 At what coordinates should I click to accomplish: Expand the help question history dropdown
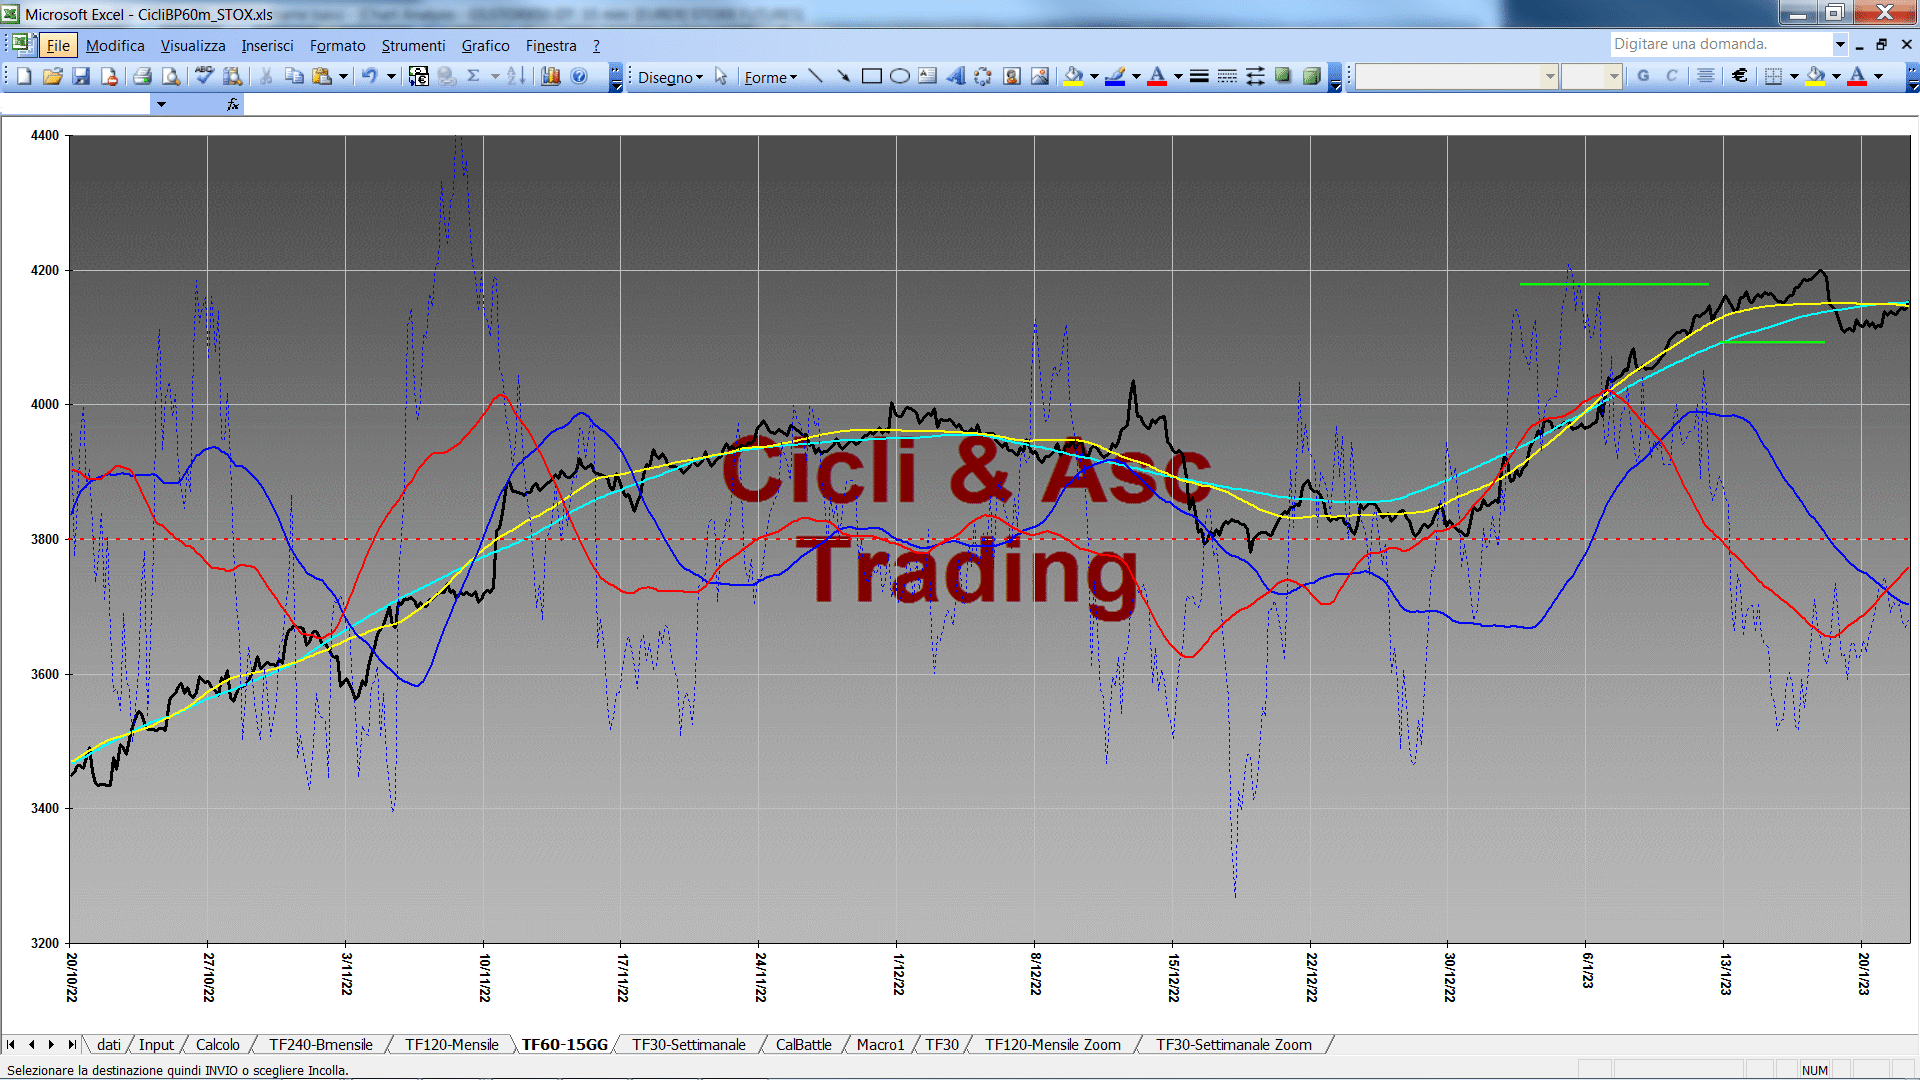click(1839, 44)
